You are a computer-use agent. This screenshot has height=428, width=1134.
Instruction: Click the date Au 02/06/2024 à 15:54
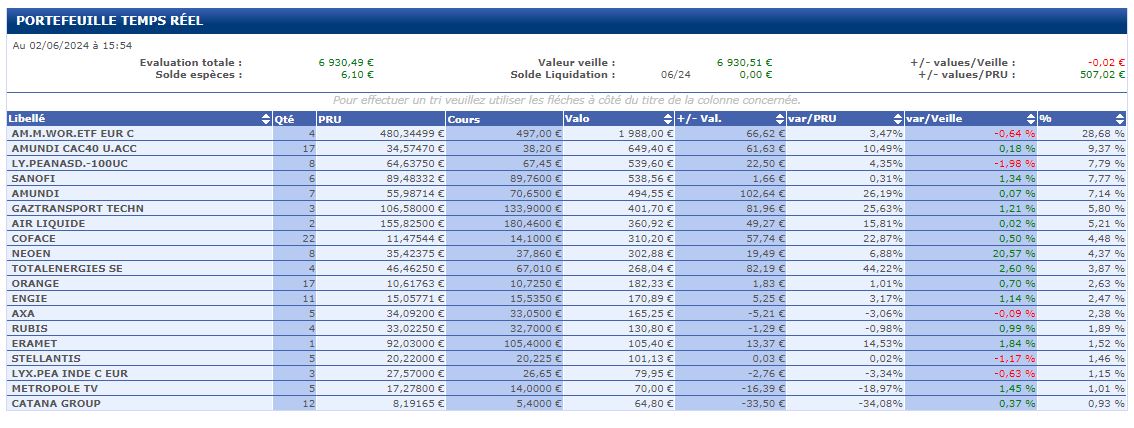[72, 45]
